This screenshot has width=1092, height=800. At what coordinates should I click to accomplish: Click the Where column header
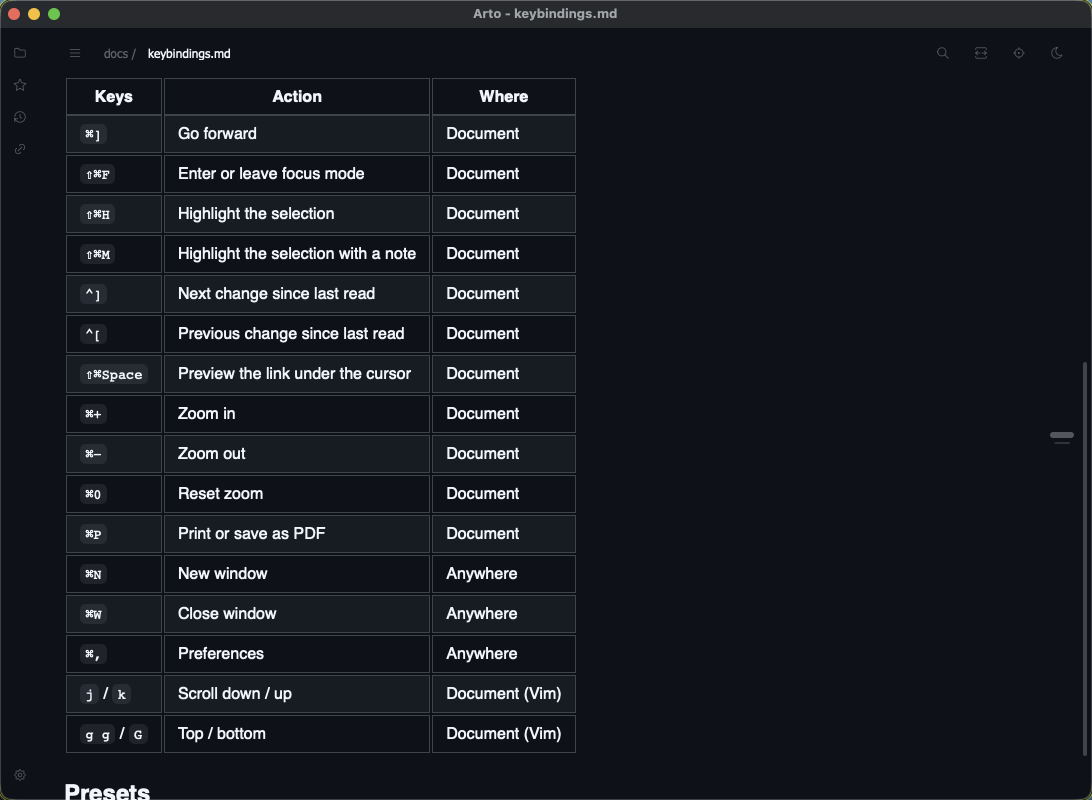[x=504, y=97]
